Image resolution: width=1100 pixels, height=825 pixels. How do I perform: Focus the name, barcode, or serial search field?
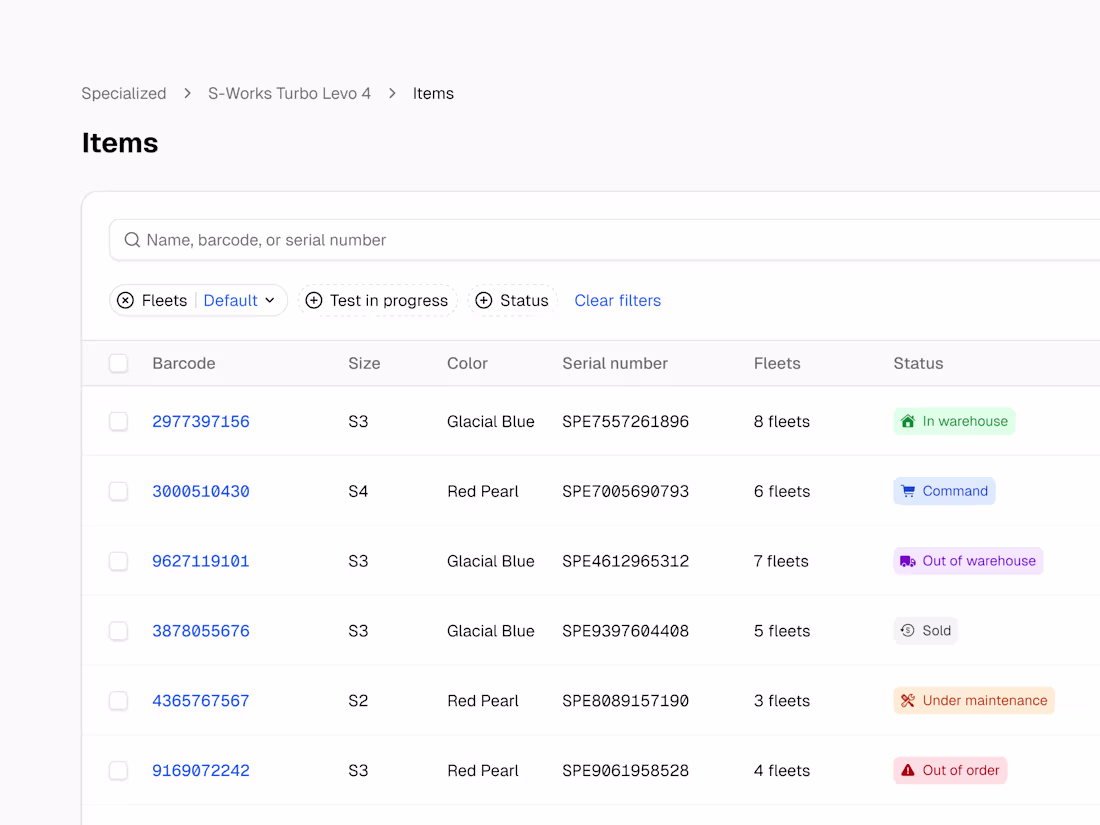[600, 240]
